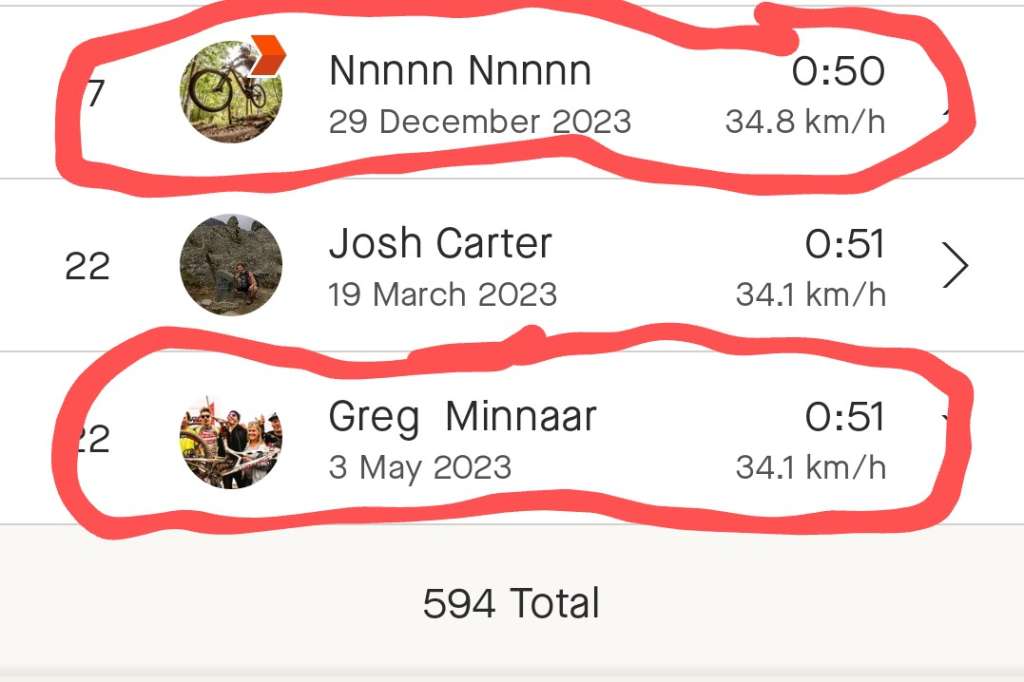Click the rock climbing avatar photo
Viewport: 1024px width, 682px height.
(232, 265)
